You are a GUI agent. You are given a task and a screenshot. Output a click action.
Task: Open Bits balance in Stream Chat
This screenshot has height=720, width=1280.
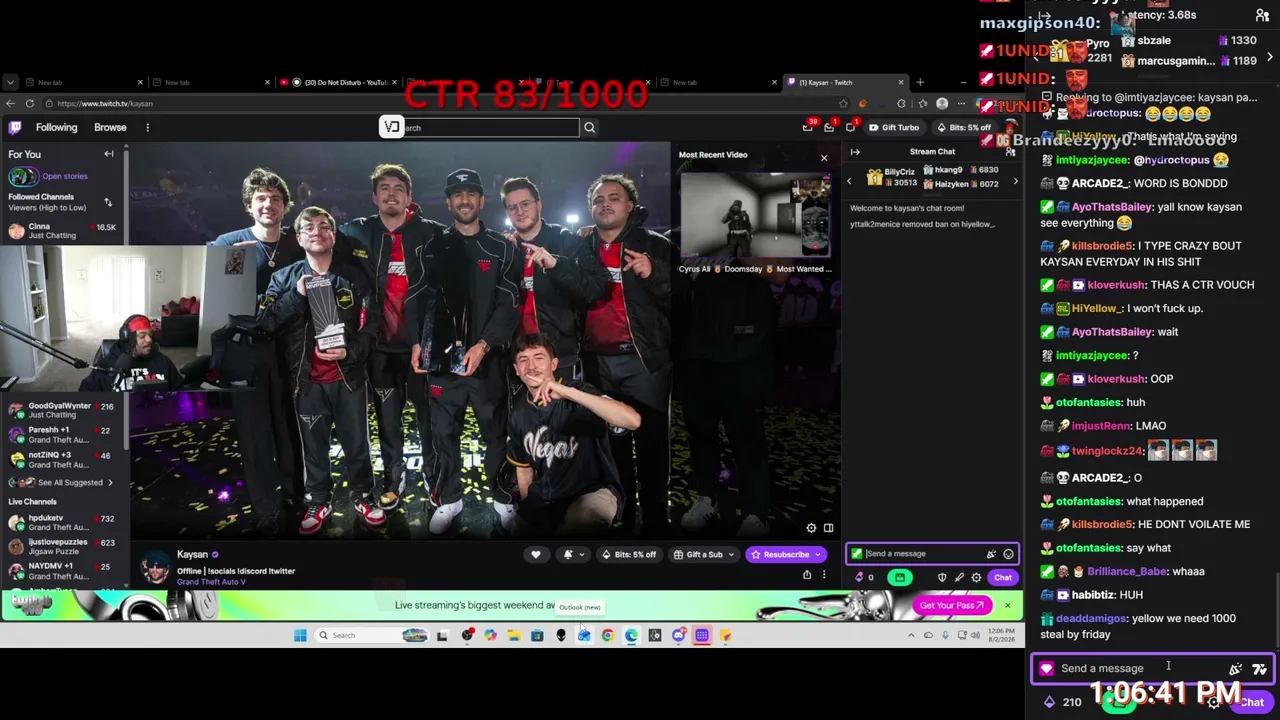coord(864,577)
